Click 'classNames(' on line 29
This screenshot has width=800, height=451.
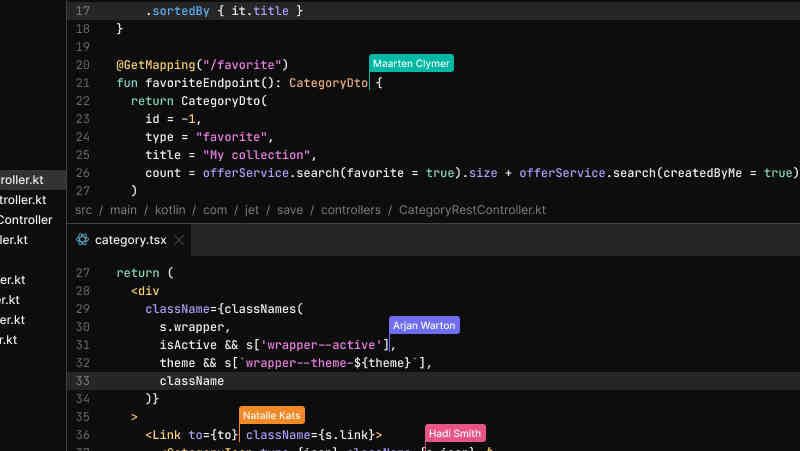264,309
